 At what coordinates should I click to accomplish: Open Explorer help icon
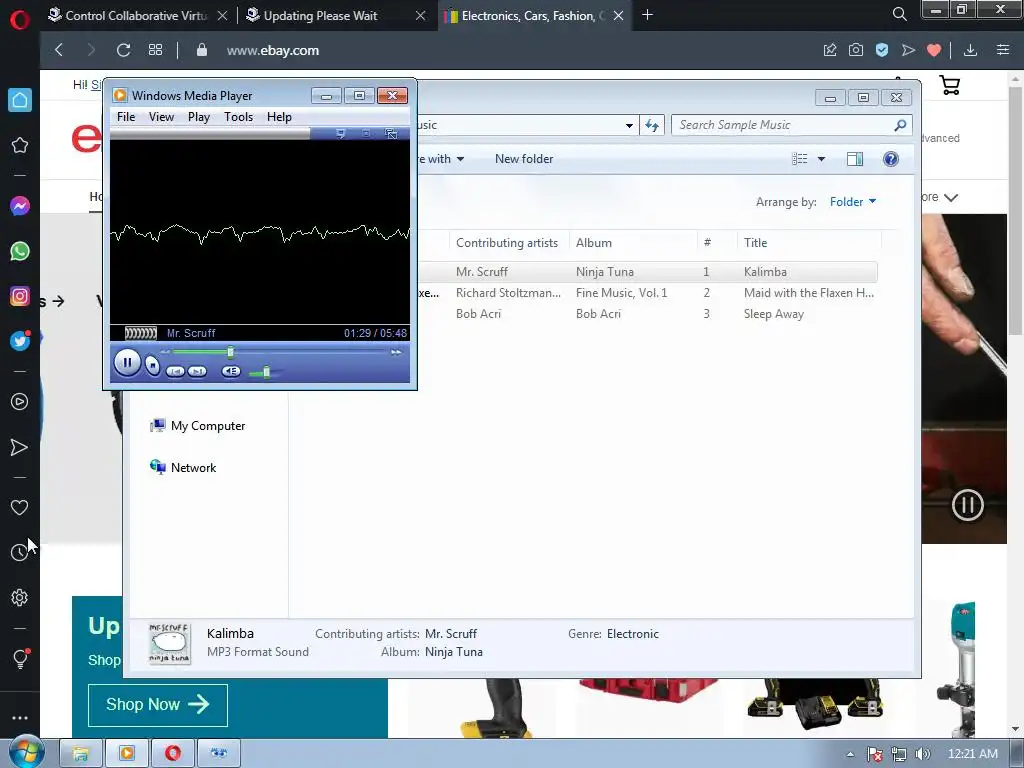891,159
